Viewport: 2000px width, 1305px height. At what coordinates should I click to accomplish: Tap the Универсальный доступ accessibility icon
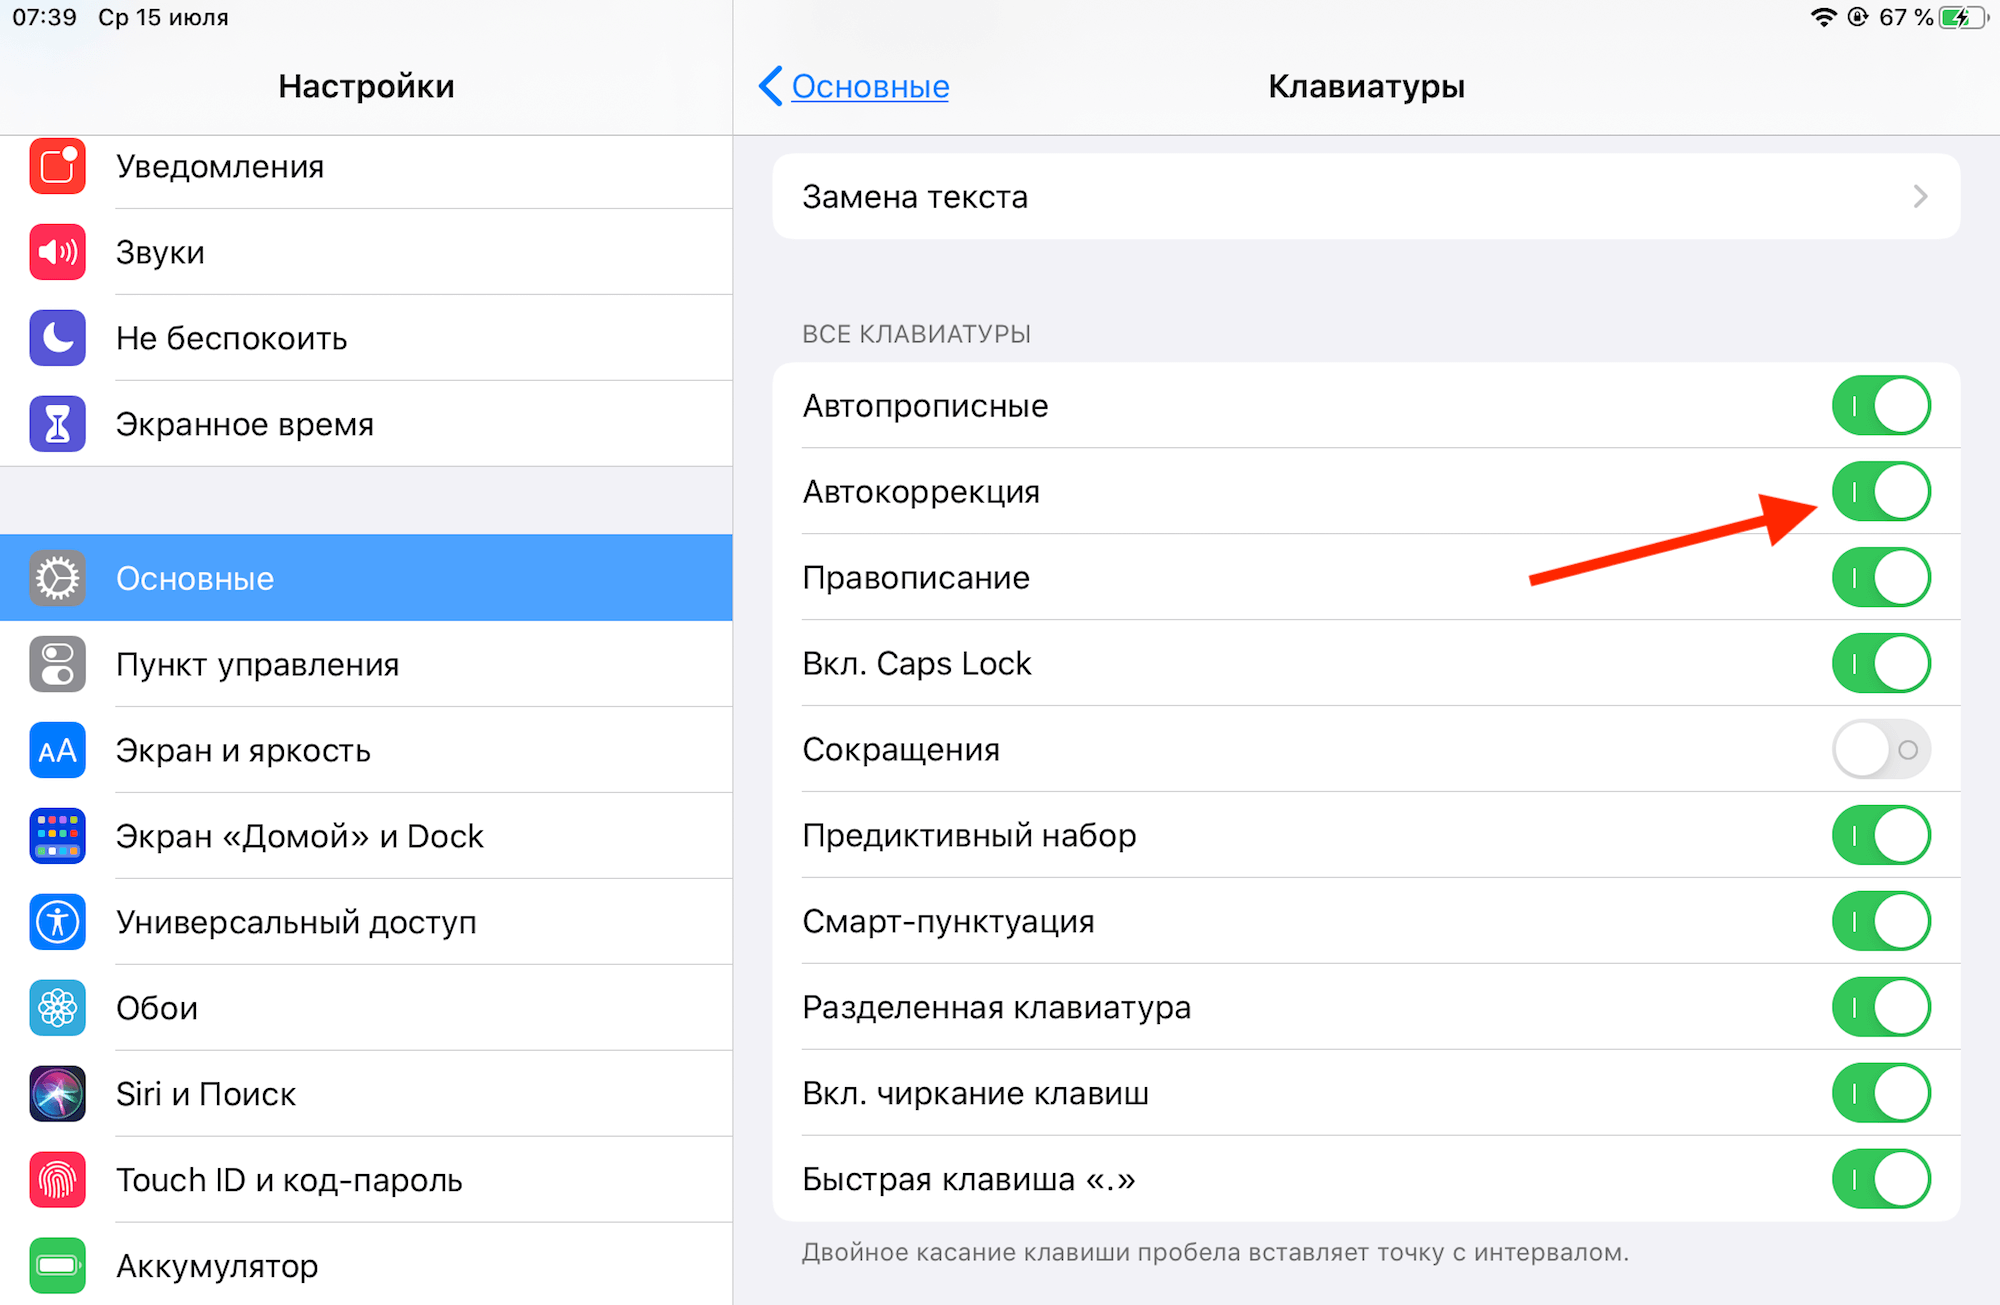coord(57,922)
